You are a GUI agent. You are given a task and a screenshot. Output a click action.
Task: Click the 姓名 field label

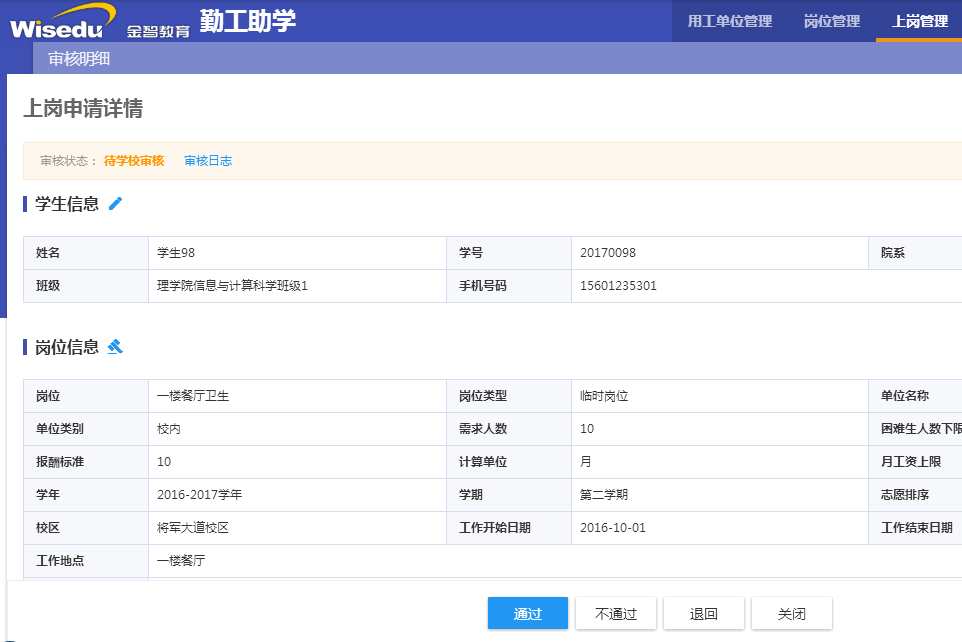48,253
